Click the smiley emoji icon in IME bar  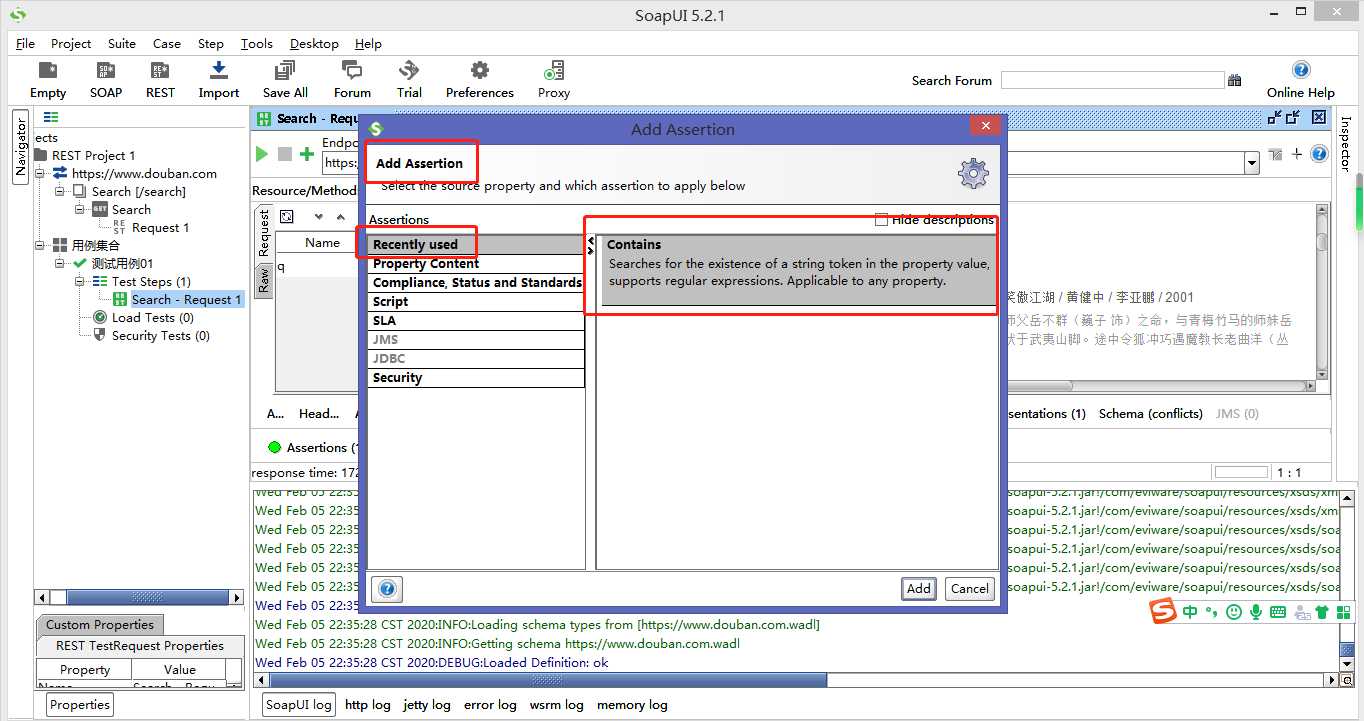[x=1234, y=611]
